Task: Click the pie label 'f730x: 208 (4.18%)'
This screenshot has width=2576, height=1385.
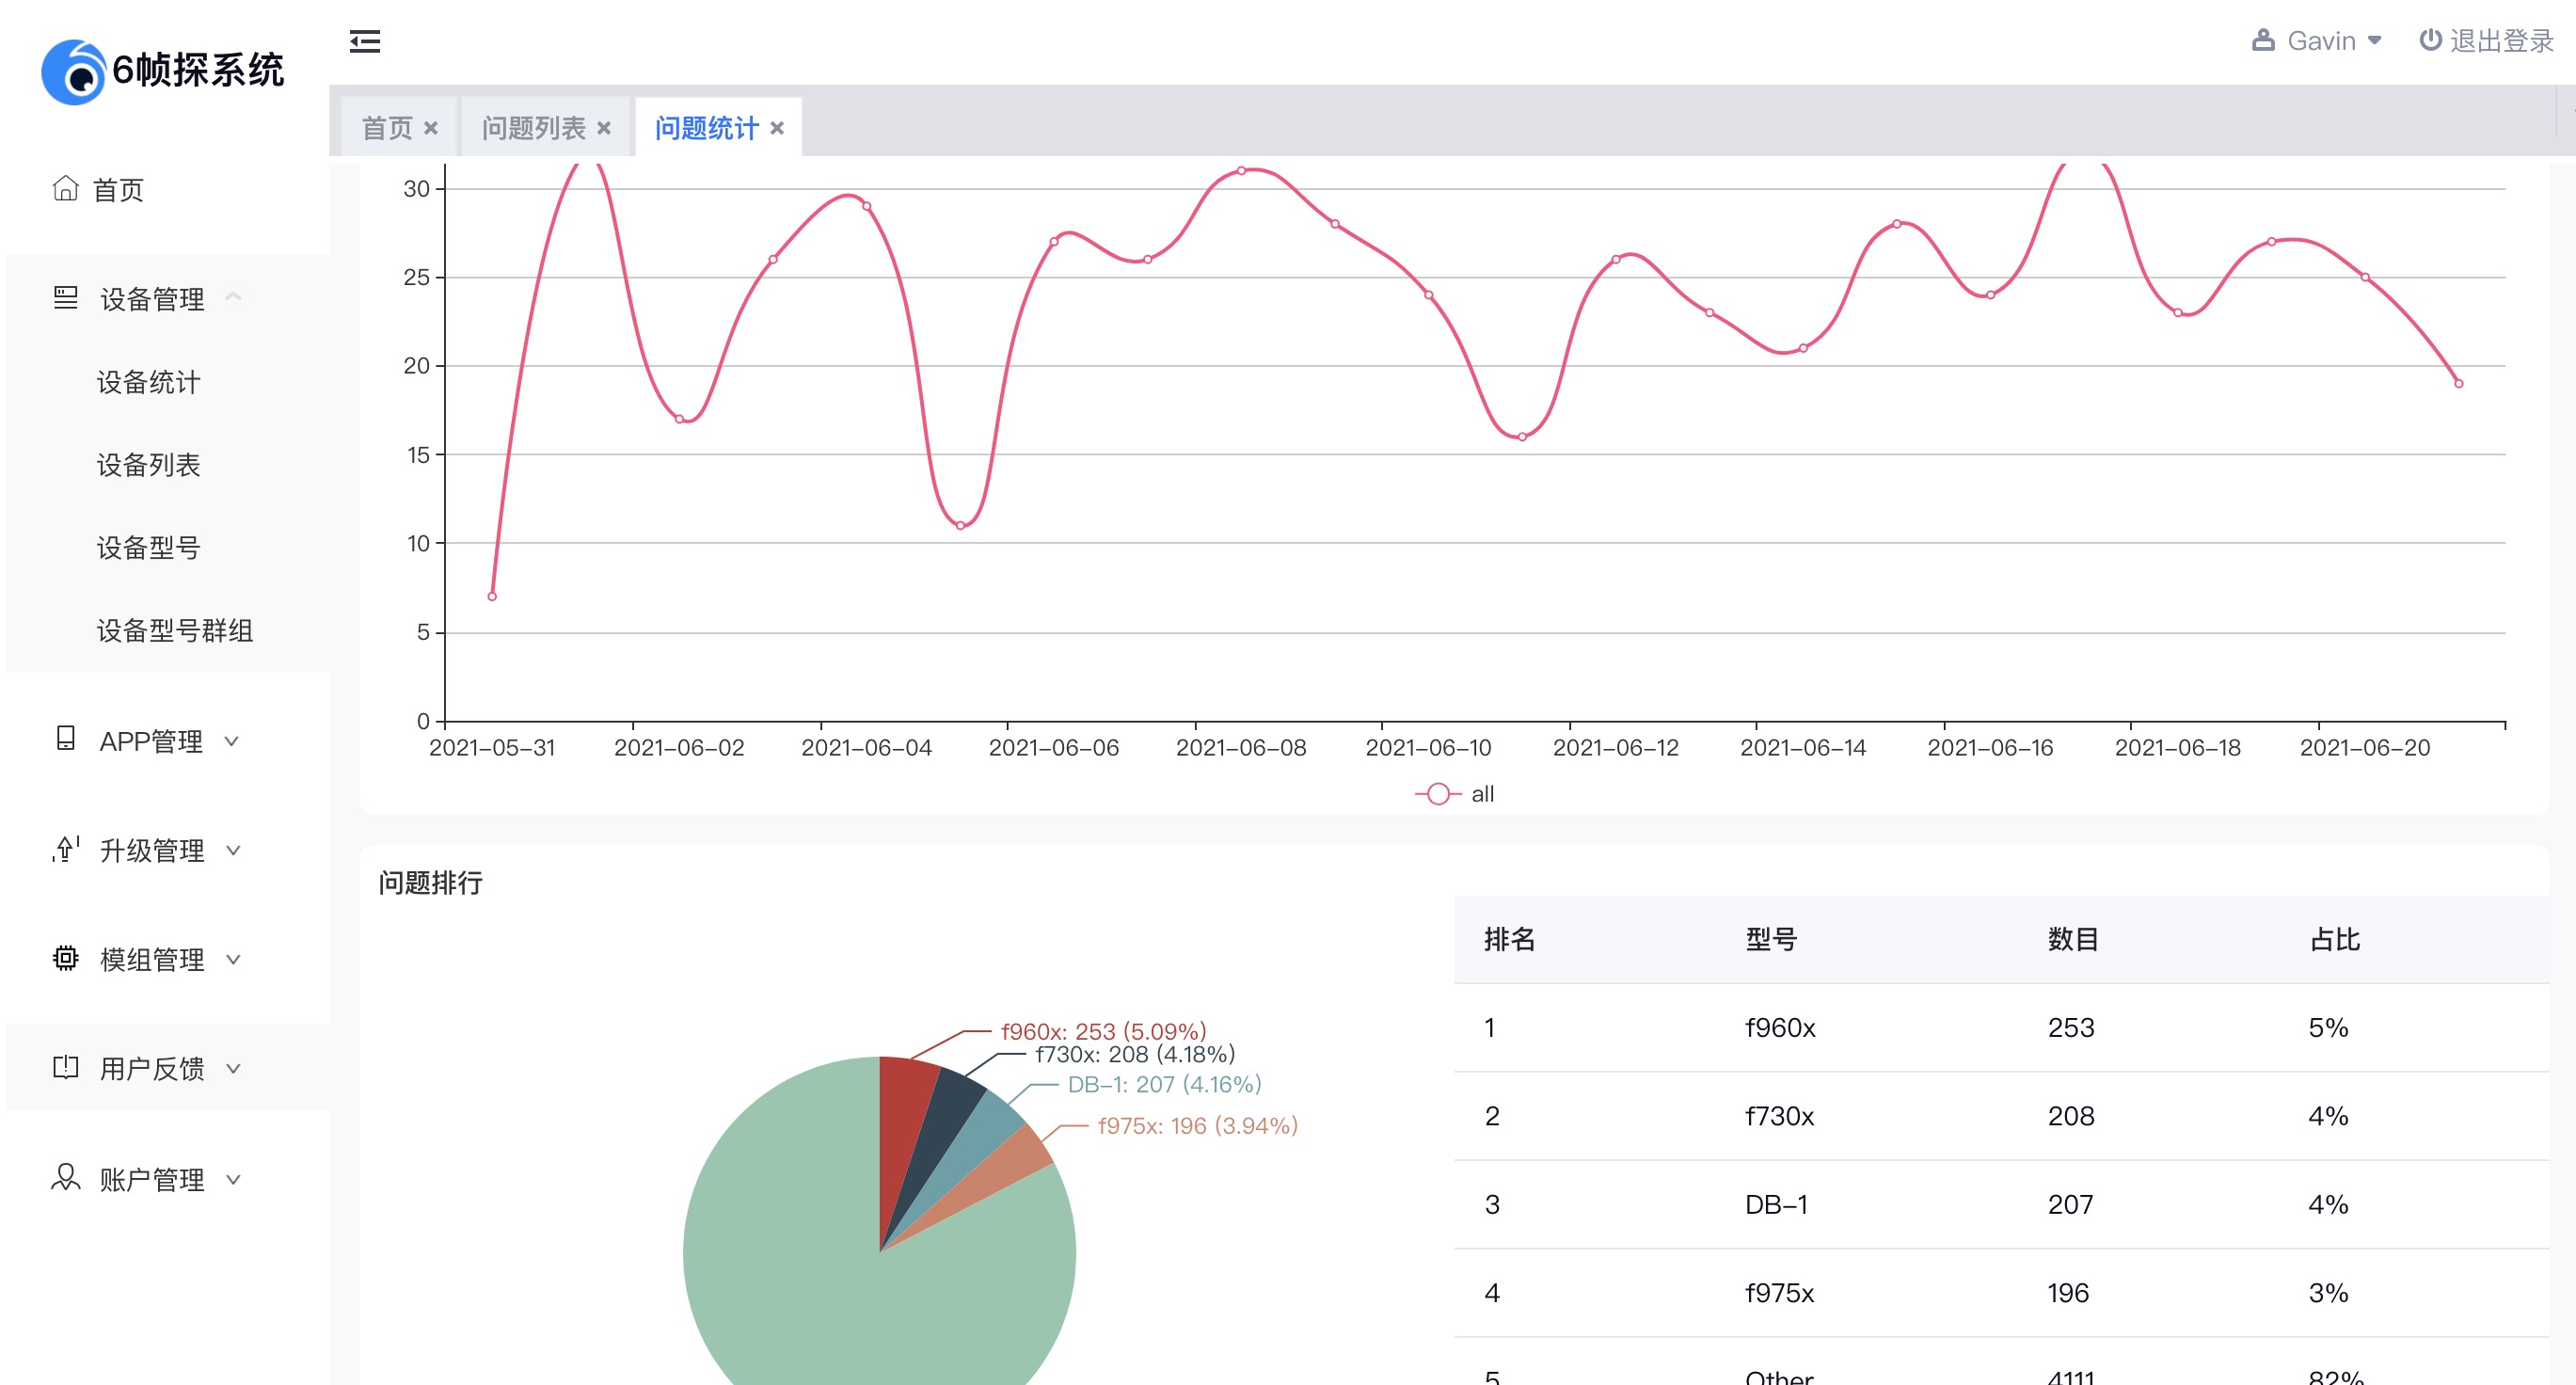Action: click(x=1135, y=1054)
